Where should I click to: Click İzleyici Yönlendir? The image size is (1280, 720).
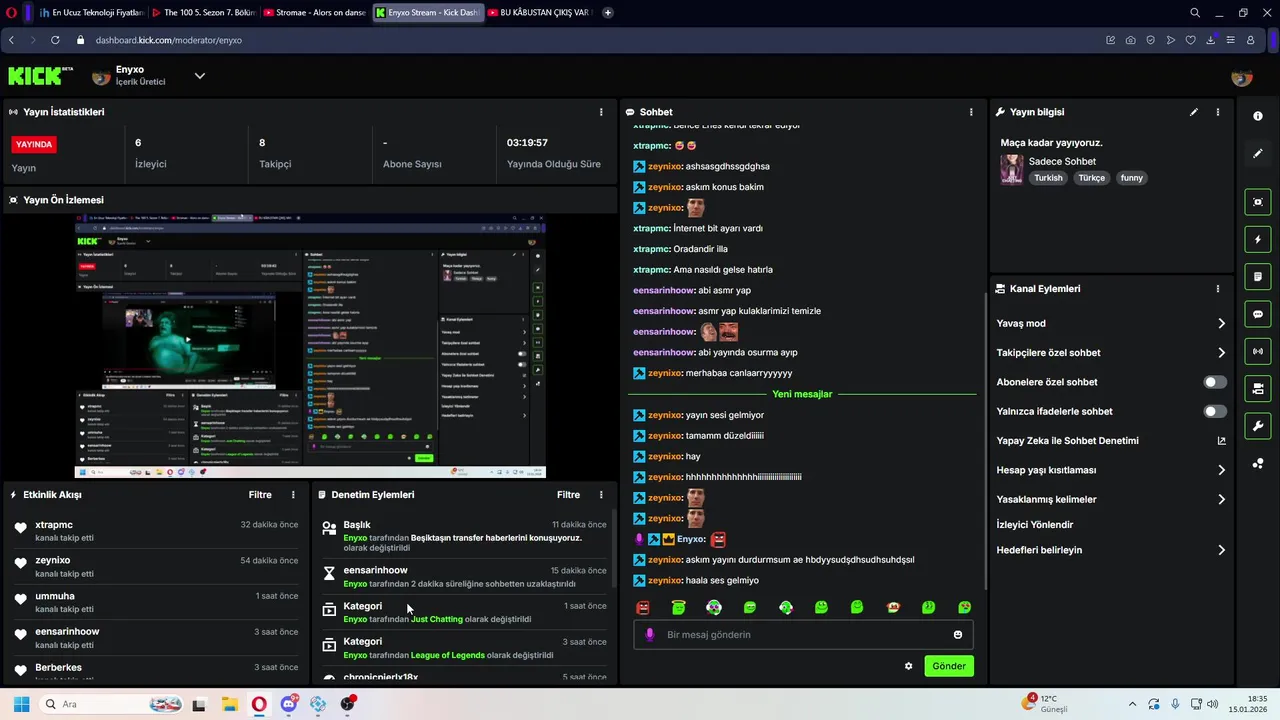pos(1035,525)
